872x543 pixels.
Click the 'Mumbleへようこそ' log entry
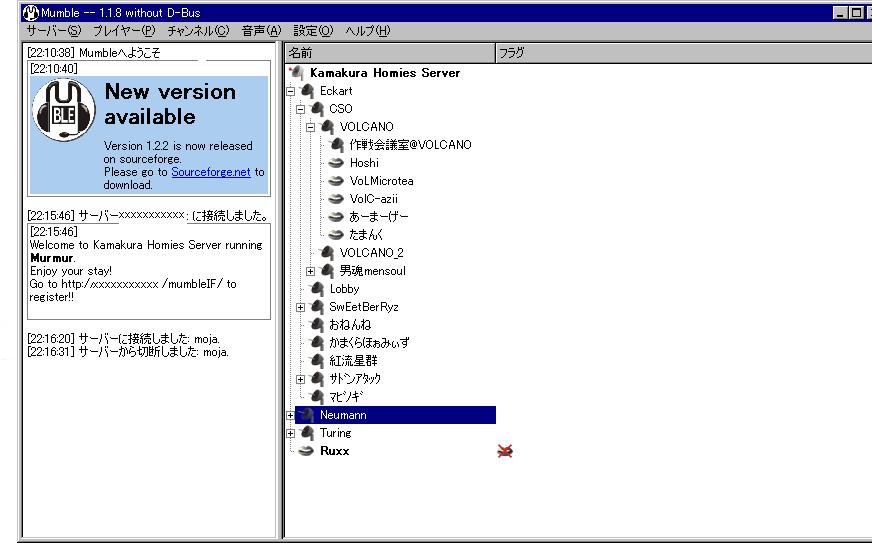click(x=120, y=53)
